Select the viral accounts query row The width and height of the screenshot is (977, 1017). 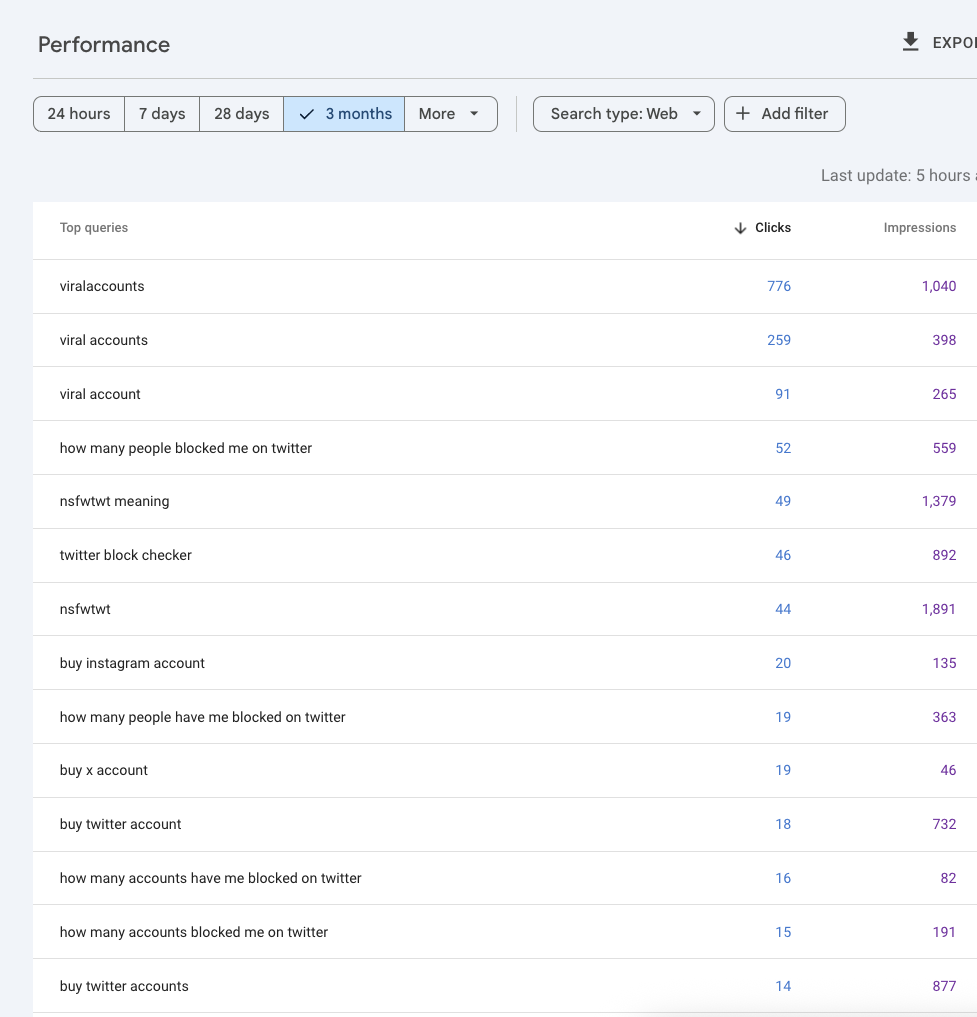104,340
